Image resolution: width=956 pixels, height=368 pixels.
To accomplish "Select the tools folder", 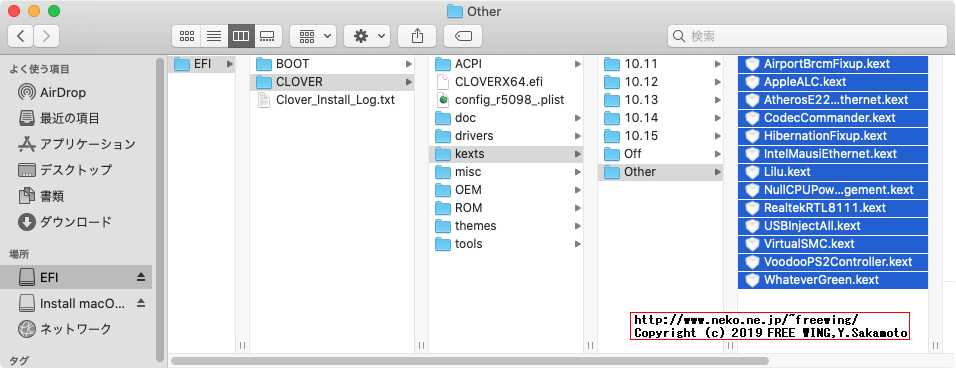I will pos(506,244).
